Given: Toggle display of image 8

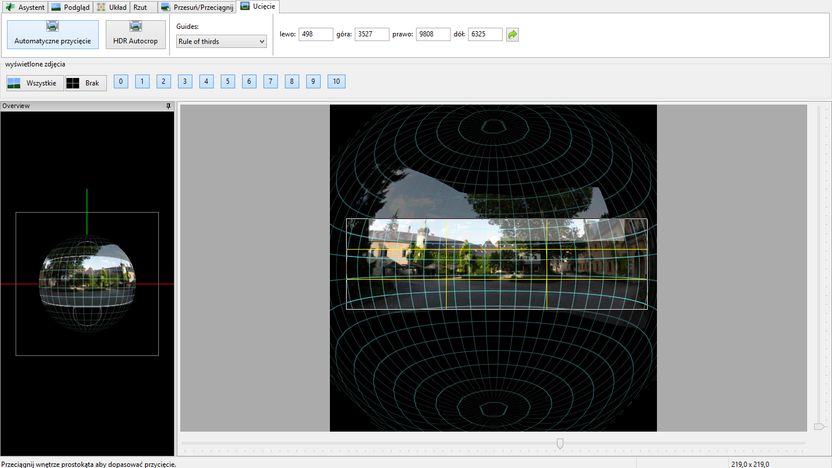Looking at the screenshot, I should 292,81.
